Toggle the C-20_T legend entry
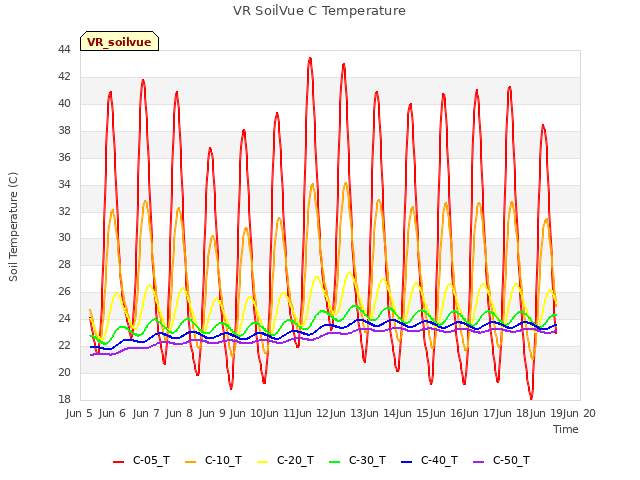640x480 pixels. (285, 460)
